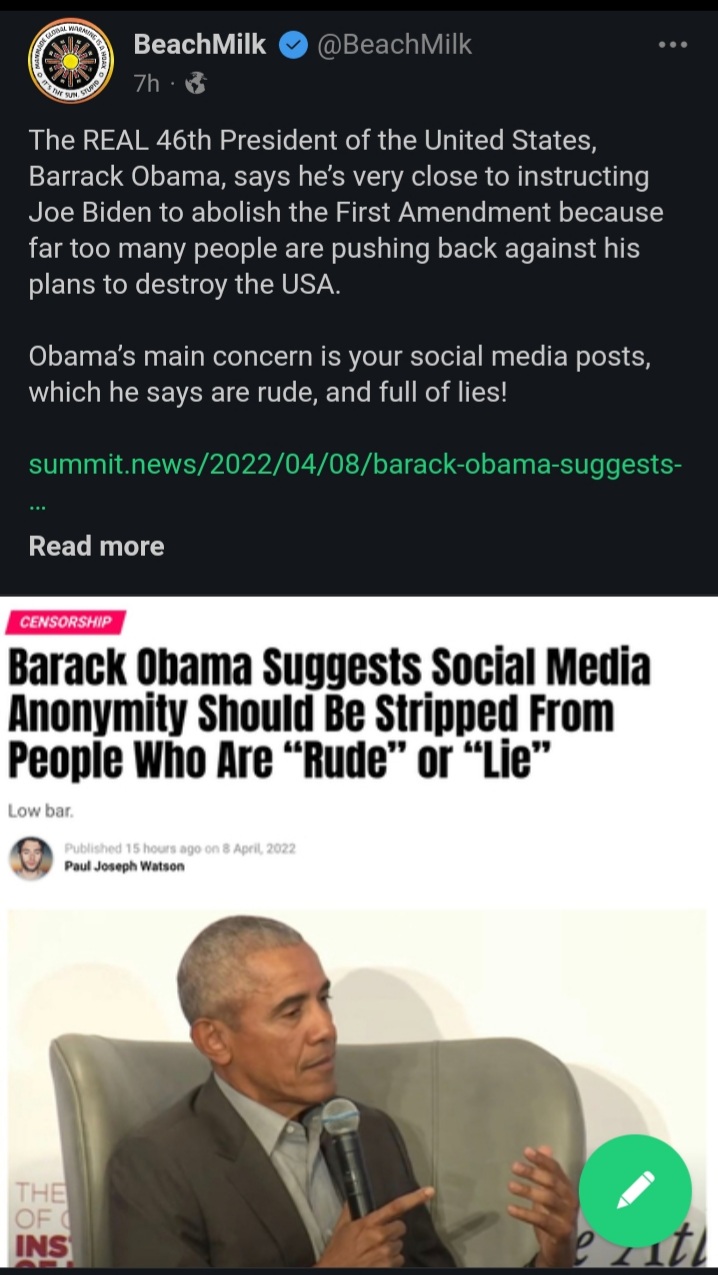The width and height of the screenshot is (718, 1275).
Task: Open the three-dot post options menu
Action: tap(672, 45)
